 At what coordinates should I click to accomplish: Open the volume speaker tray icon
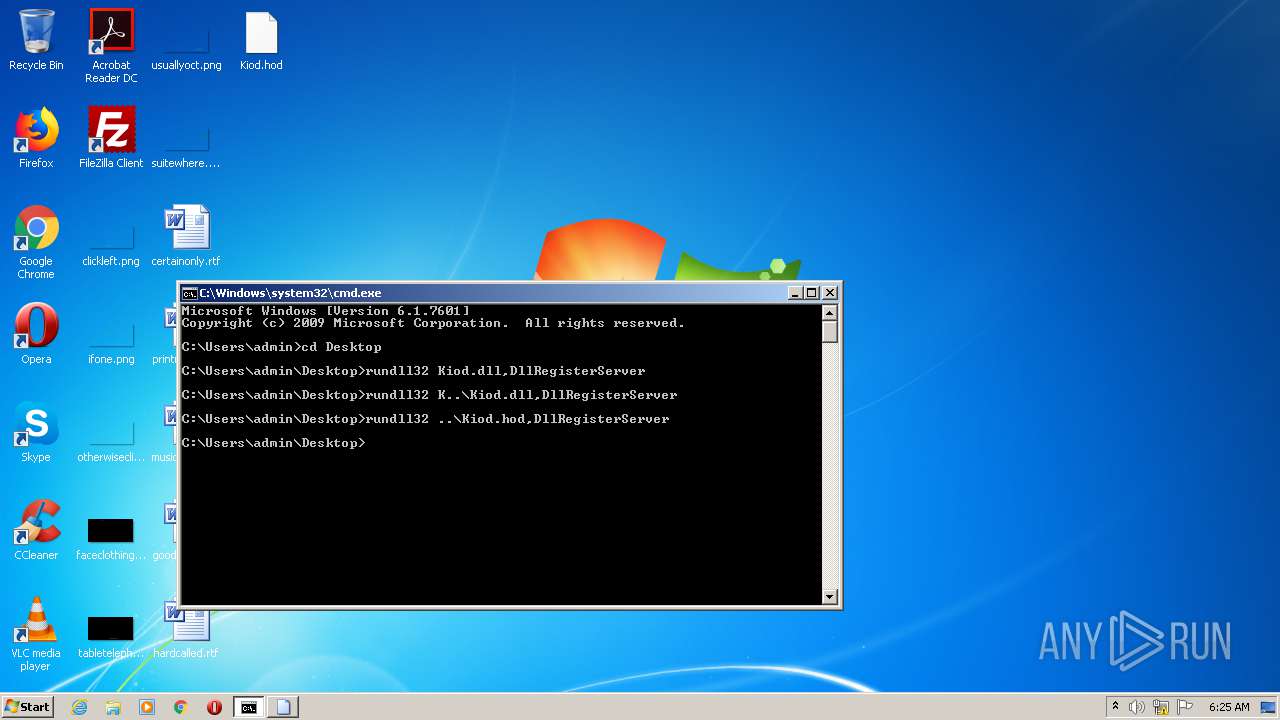pyautogui.click(x=1136, y=707)
